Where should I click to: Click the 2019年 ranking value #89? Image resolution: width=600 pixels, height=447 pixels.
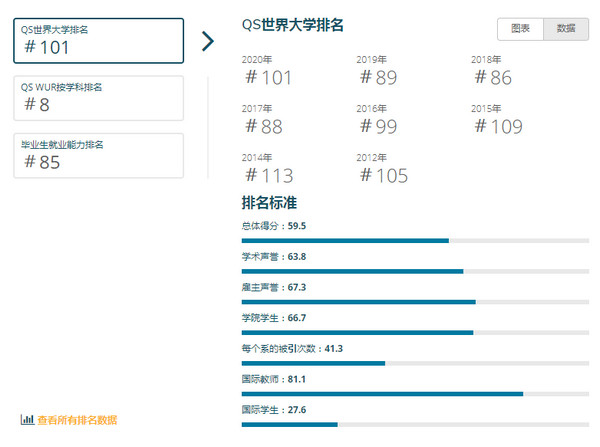378,78
